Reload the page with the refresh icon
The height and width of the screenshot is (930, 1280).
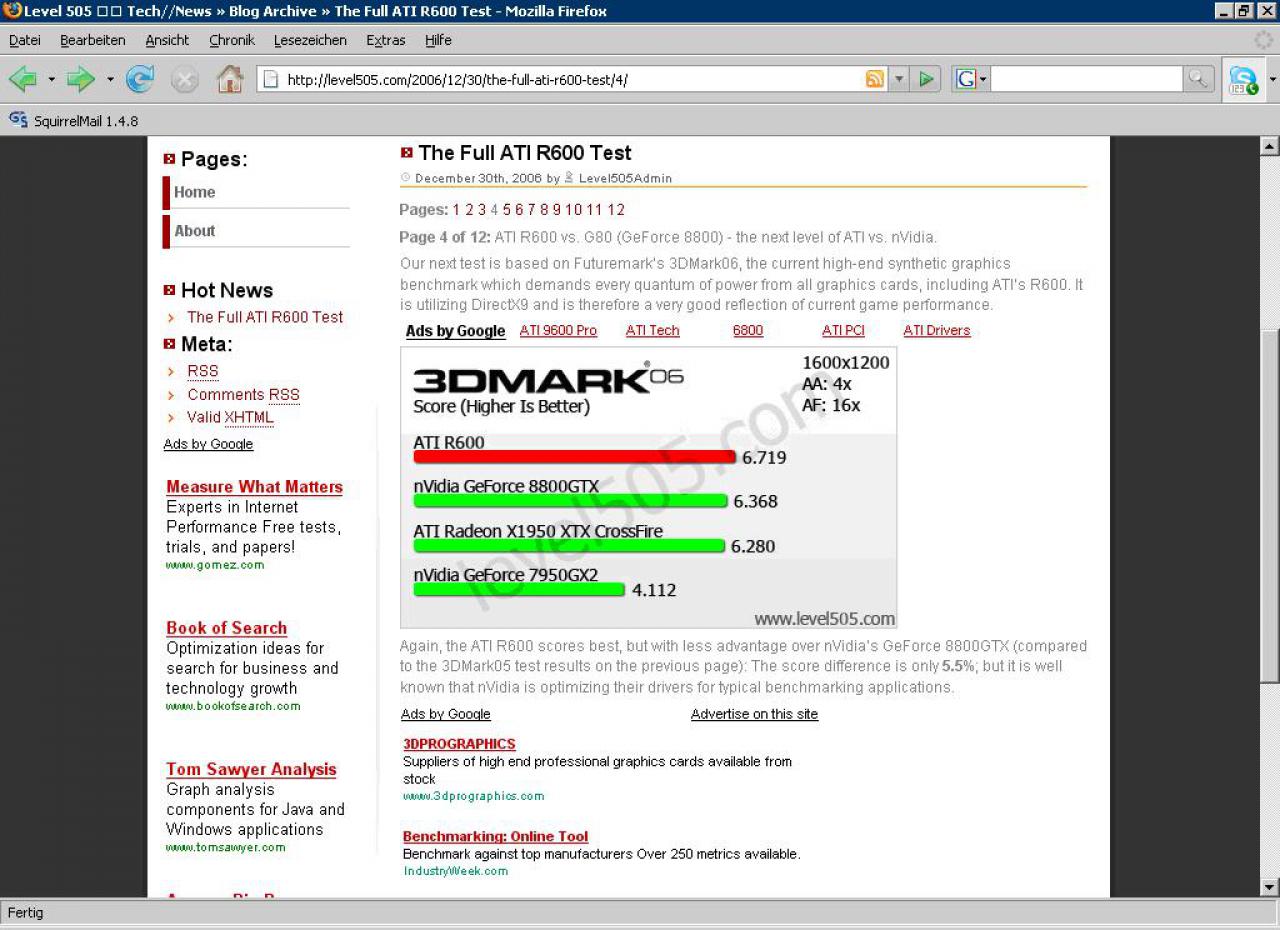click(140, 79)
